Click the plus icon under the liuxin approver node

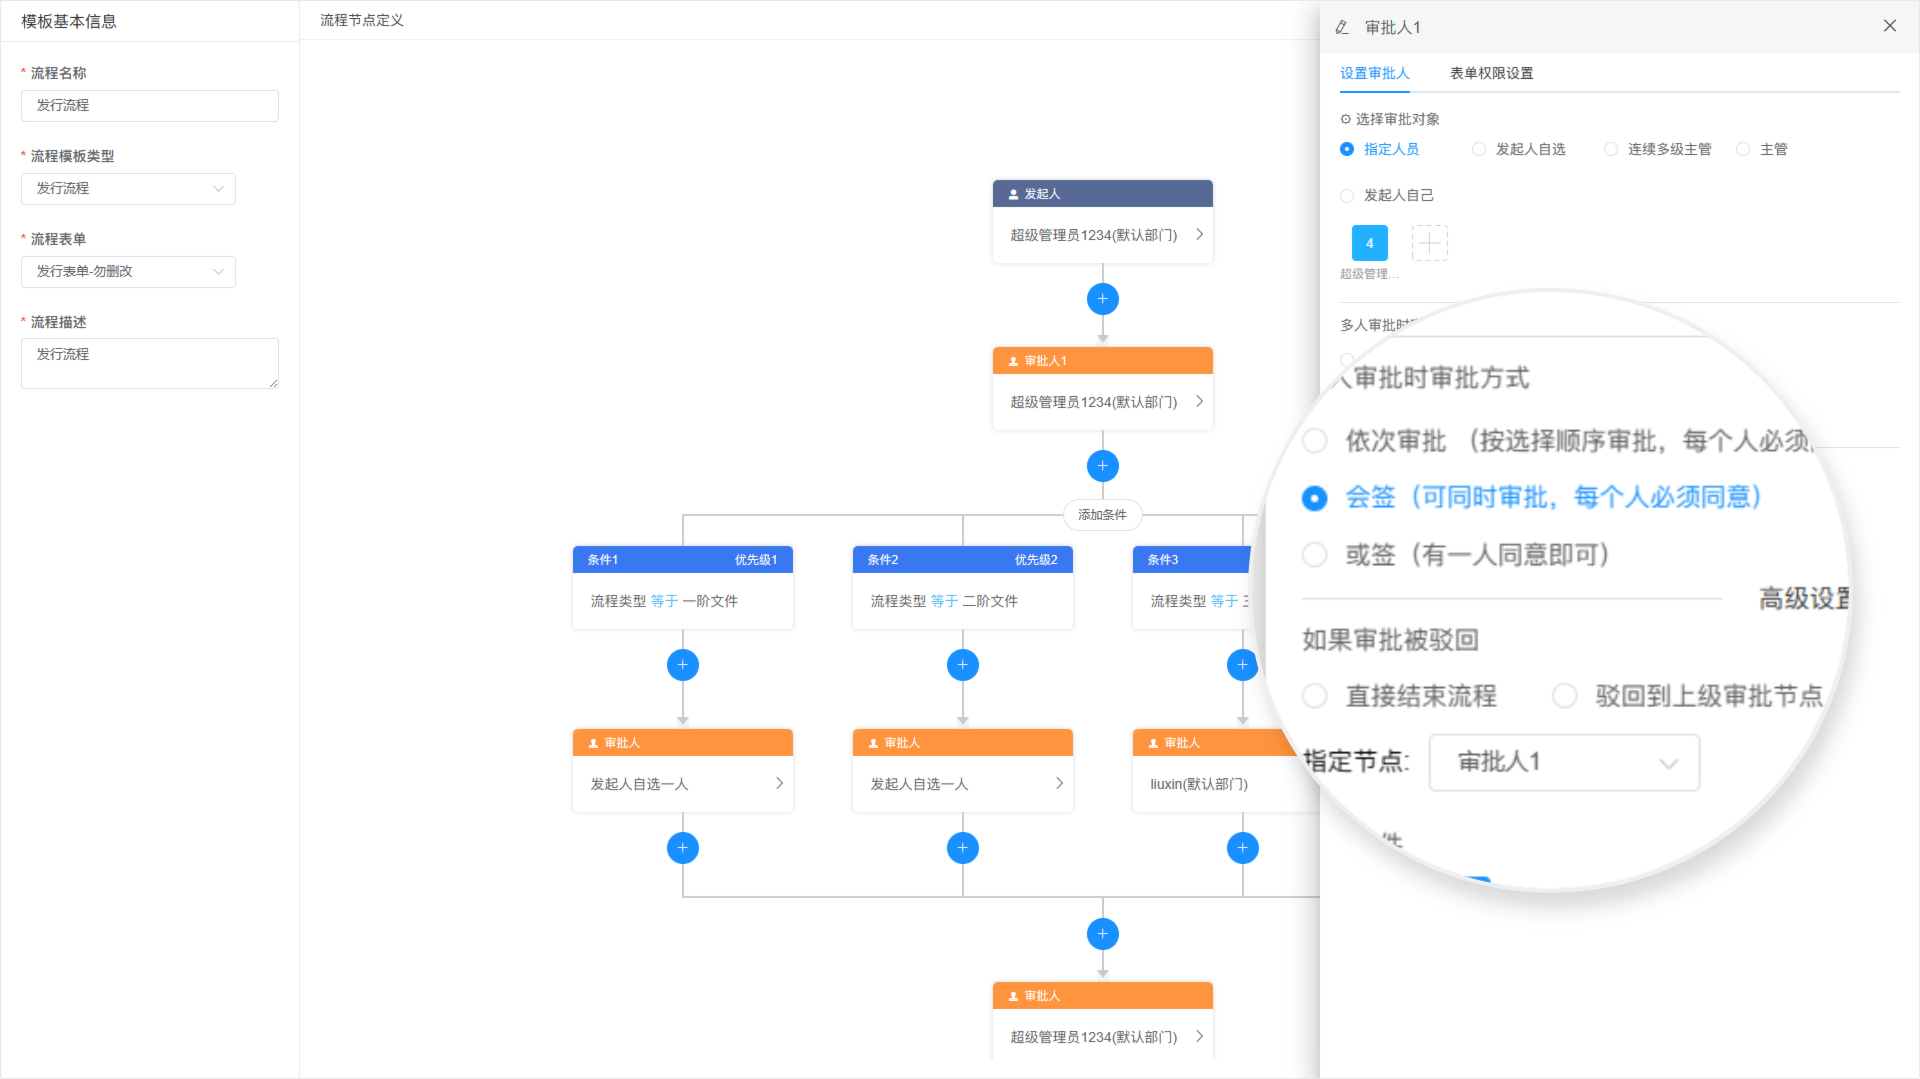1242,847
